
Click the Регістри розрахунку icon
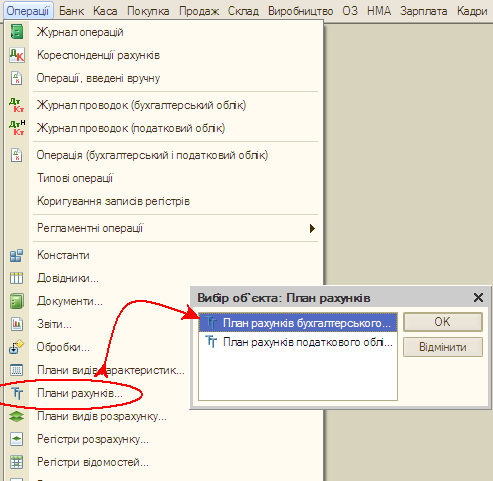(x=16, y=439)
